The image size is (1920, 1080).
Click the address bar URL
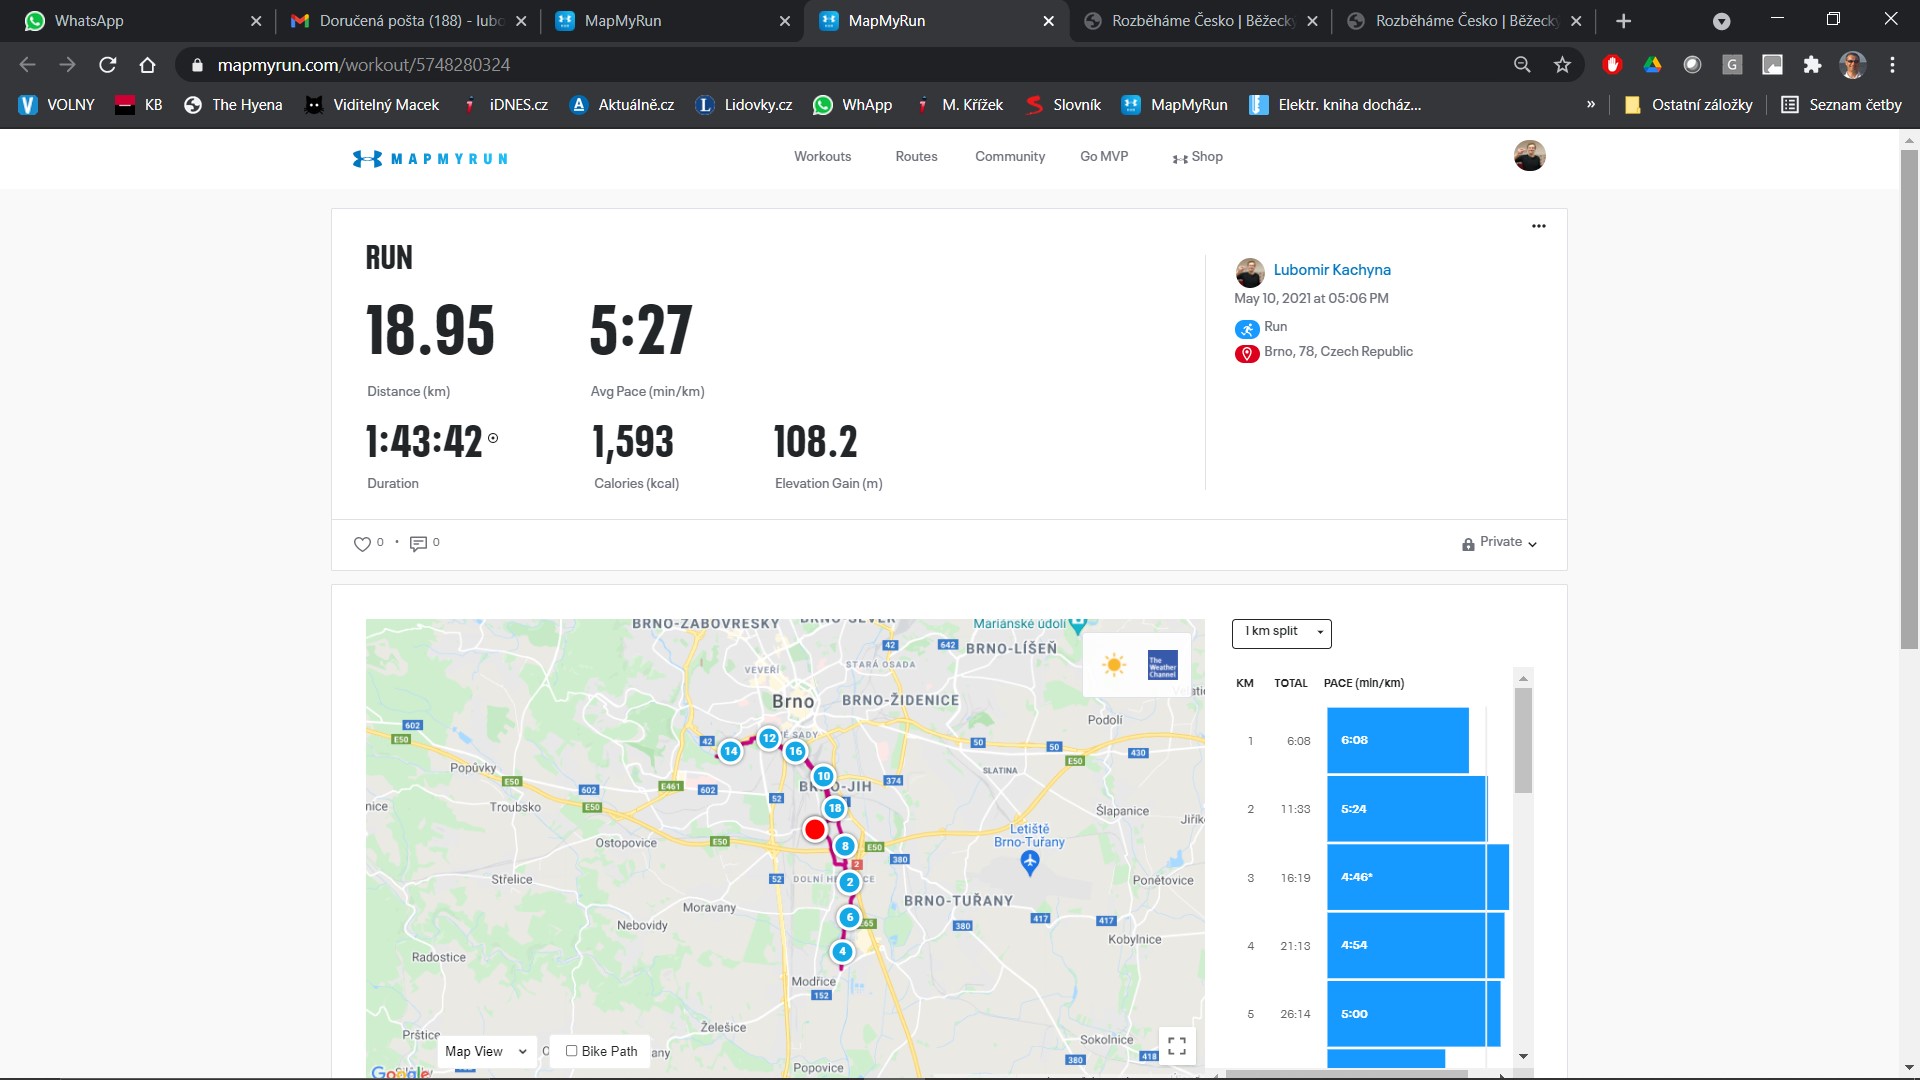coord(364,65)
